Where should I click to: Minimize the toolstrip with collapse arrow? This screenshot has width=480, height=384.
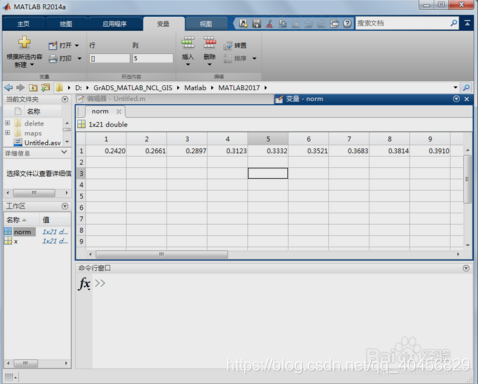[x=467, y=23]
